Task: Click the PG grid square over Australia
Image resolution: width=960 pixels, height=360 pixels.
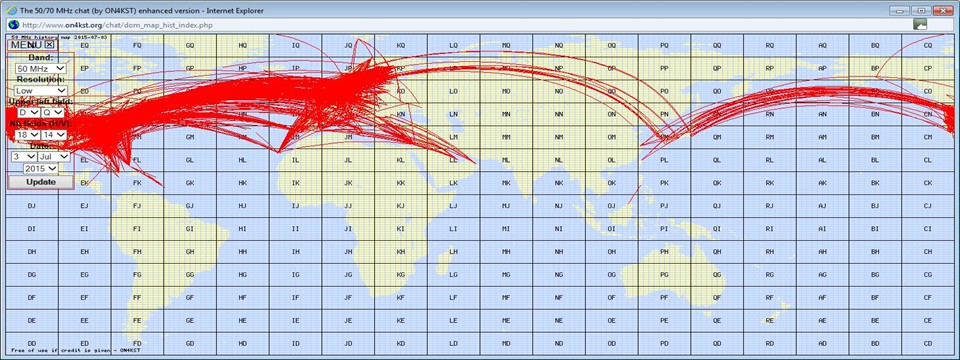Action: [664, 274]
